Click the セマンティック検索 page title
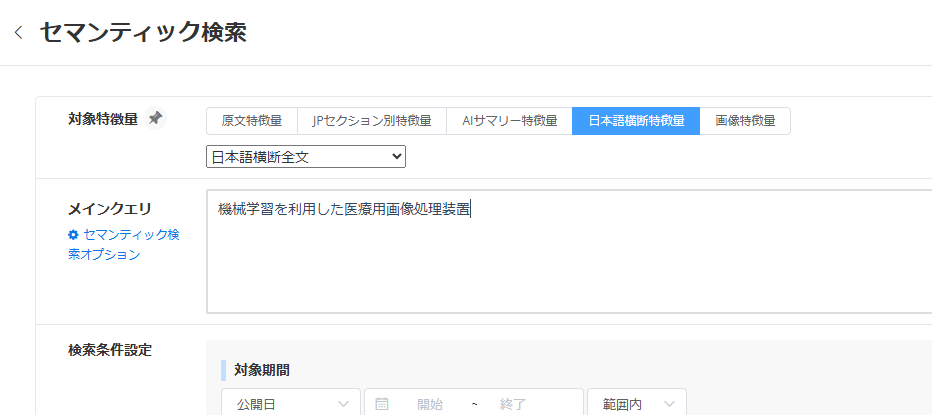The height and width of the screenshot is (415, 932). tap(143, 32)
